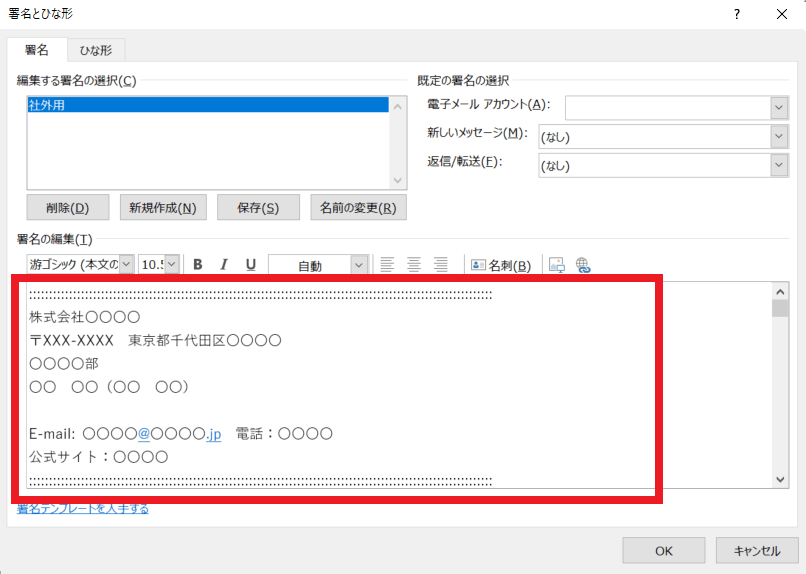Insert business card via 名刺(B)

[501, 265]
